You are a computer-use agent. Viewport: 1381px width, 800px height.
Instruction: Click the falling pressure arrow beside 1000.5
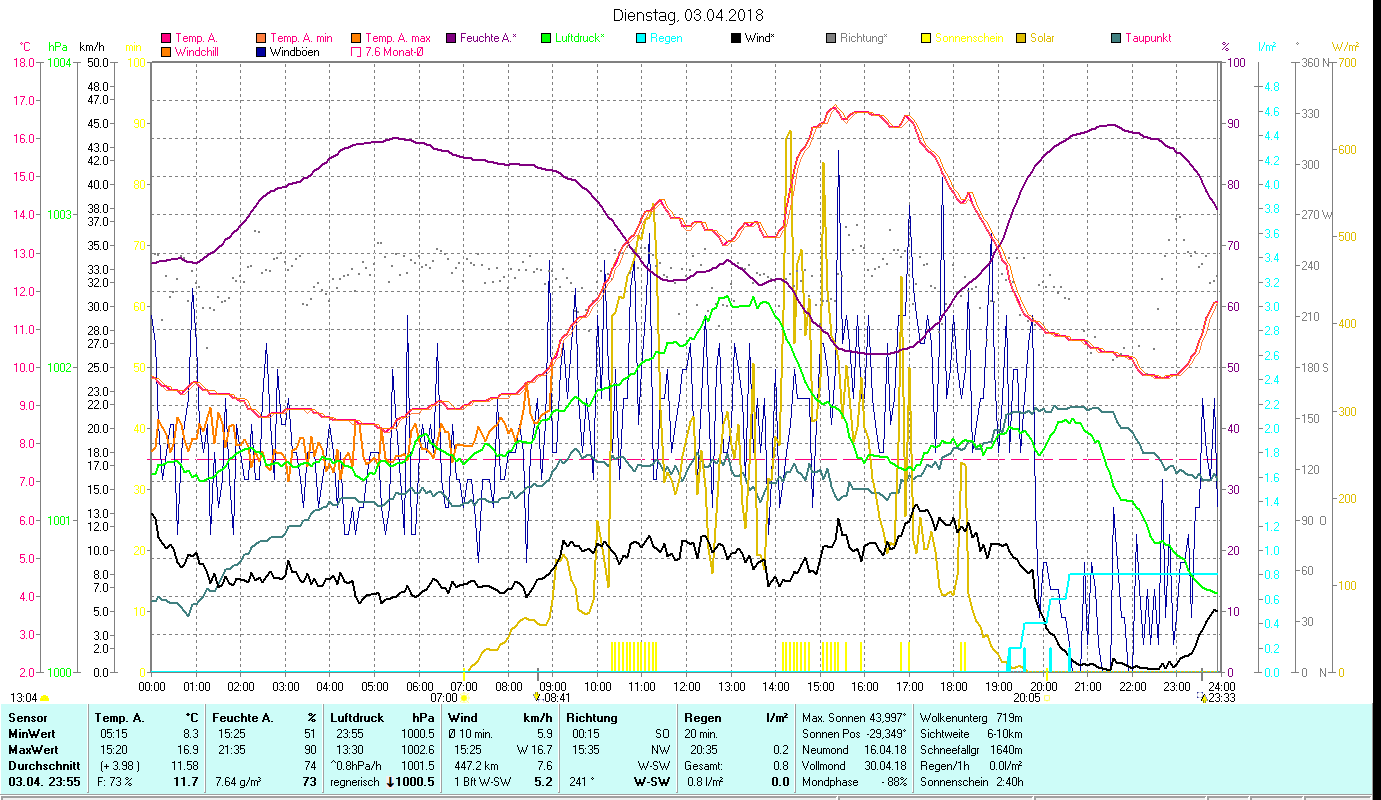click(391, 782)
